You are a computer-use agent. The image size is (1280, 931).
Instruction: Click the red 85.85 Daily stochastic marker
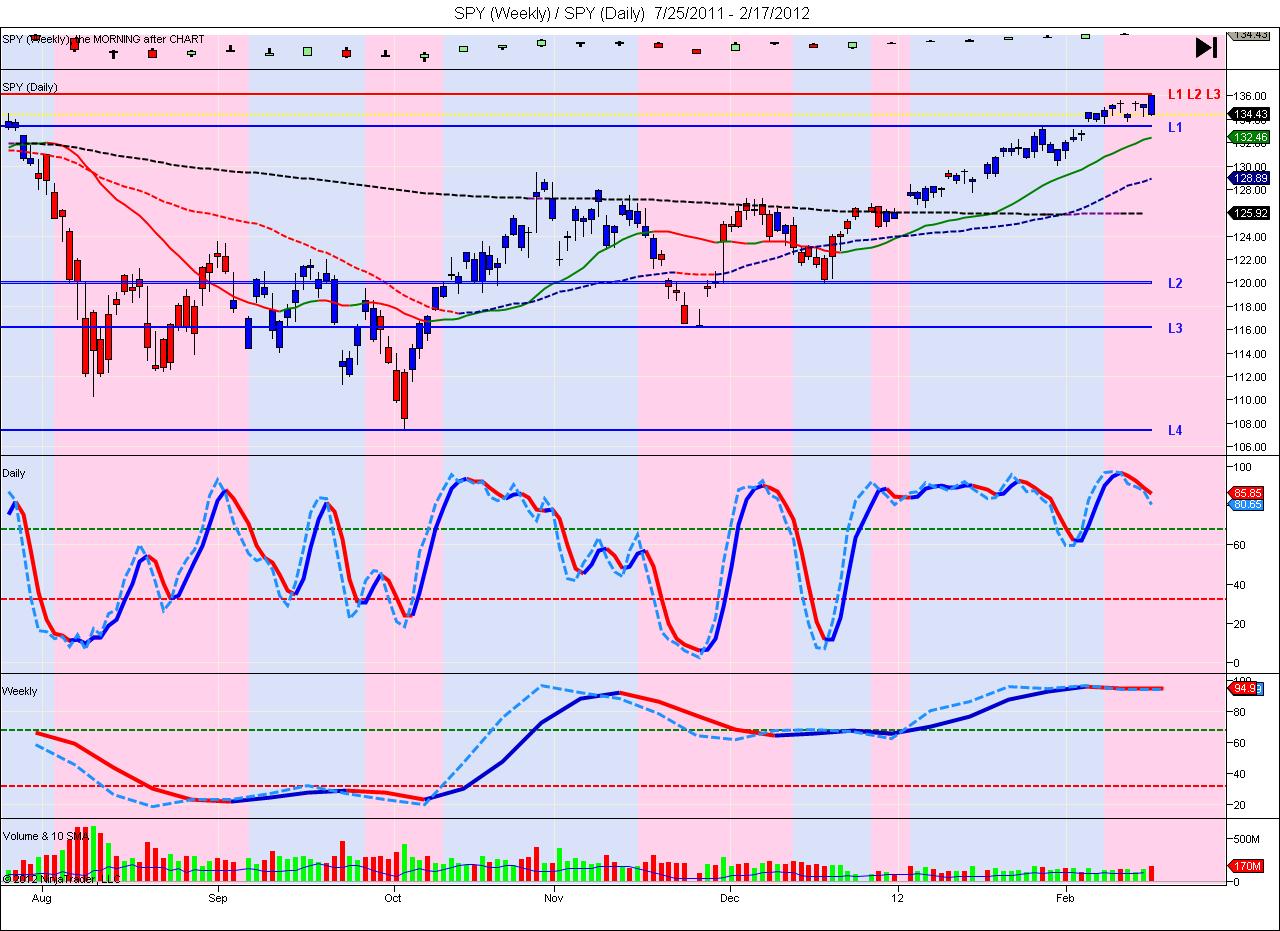point(1246,494)
